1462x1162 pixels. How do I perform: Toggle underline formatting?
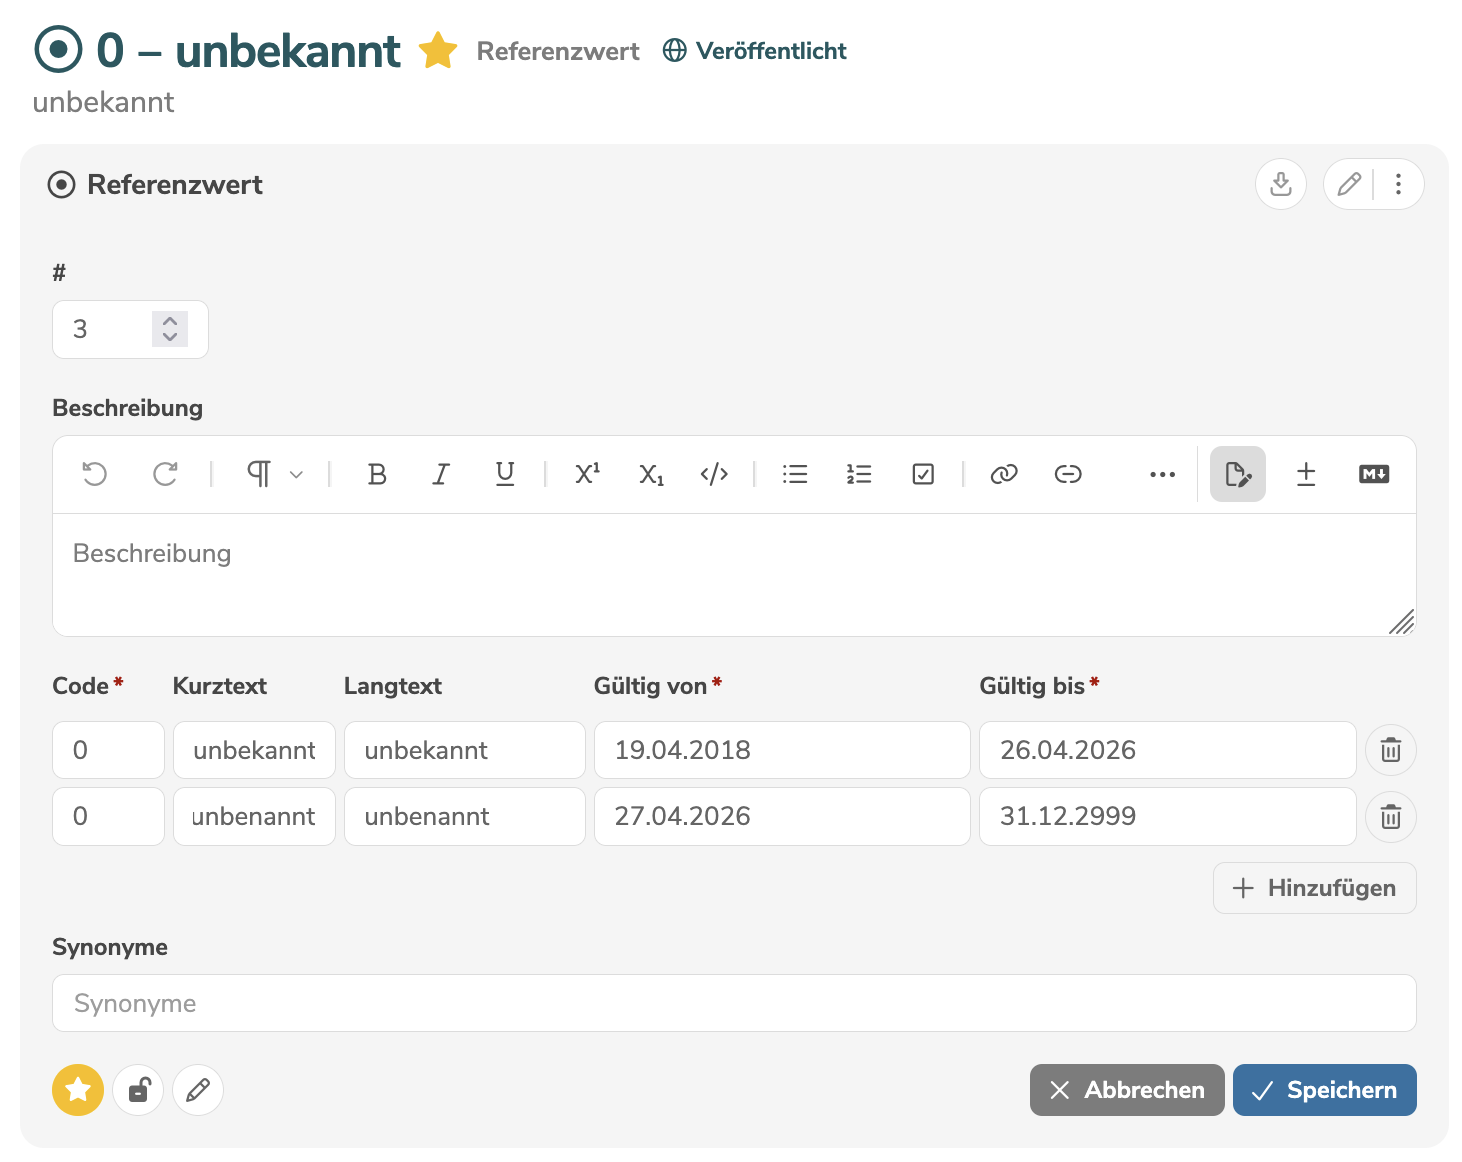[x=505, y=474]
